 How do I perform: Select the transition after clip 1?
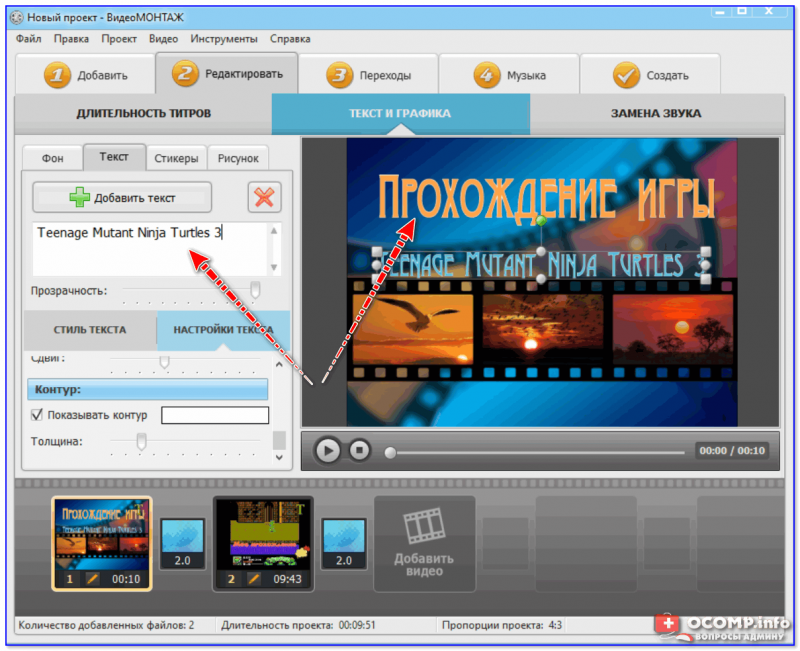point(182,544)
